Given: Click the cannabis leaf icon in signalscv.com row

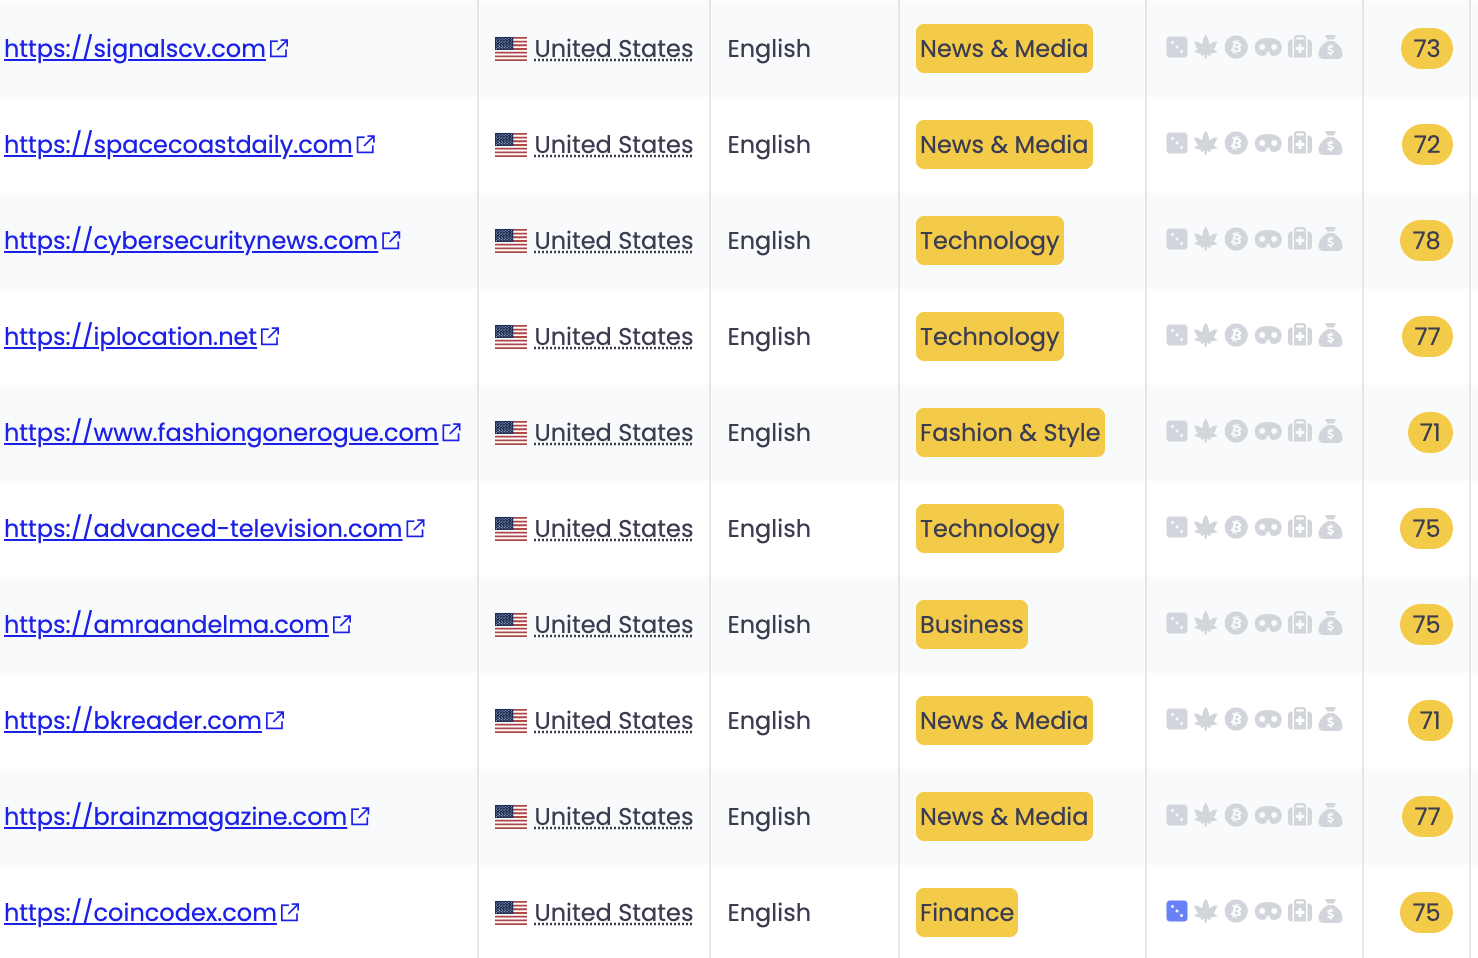Looking at the screenshot, I should (1206, 47).
